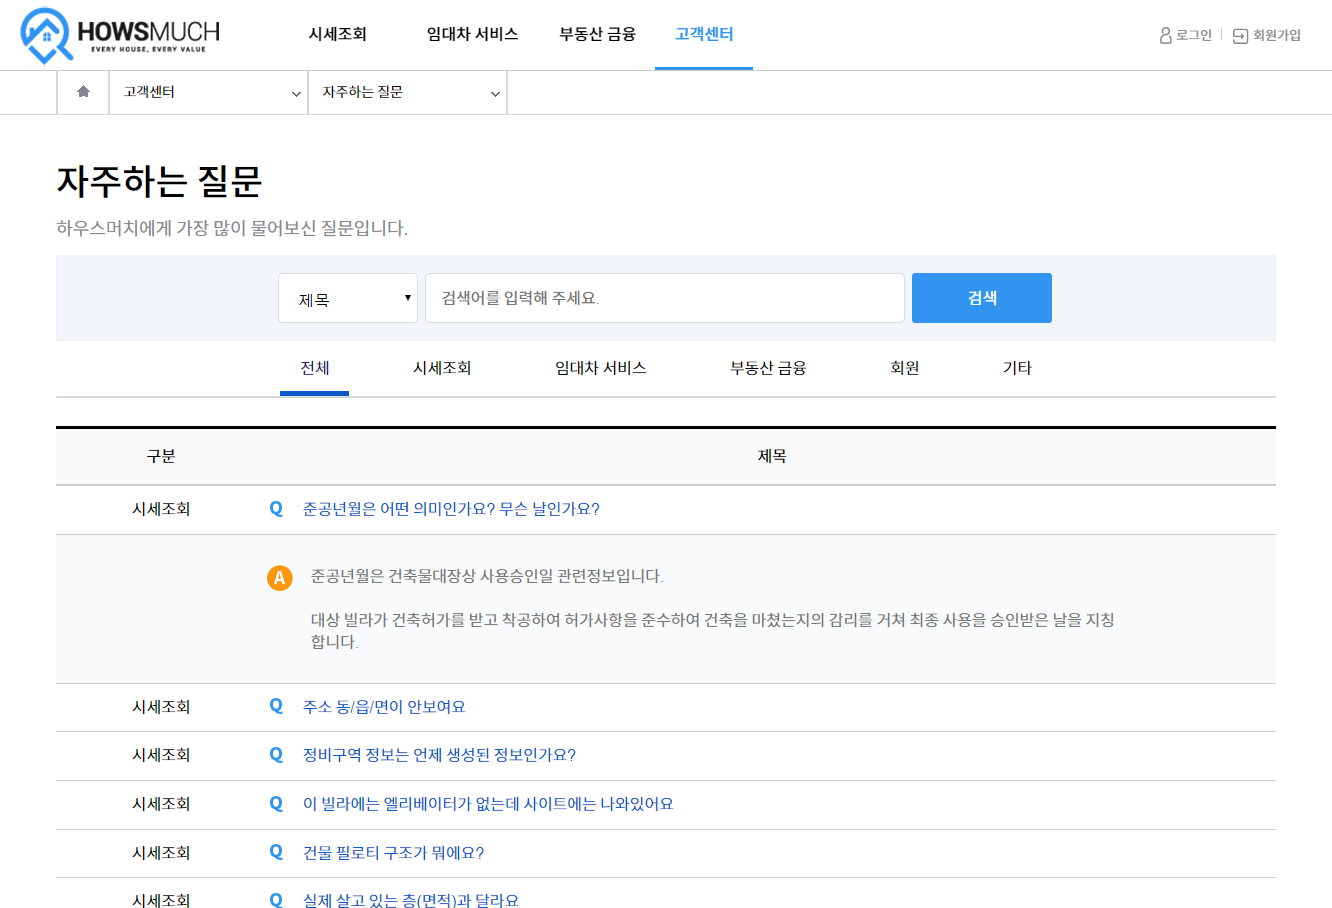Click the HOWSMUCH logo
1332x908 pixels.
coord(120,35)
